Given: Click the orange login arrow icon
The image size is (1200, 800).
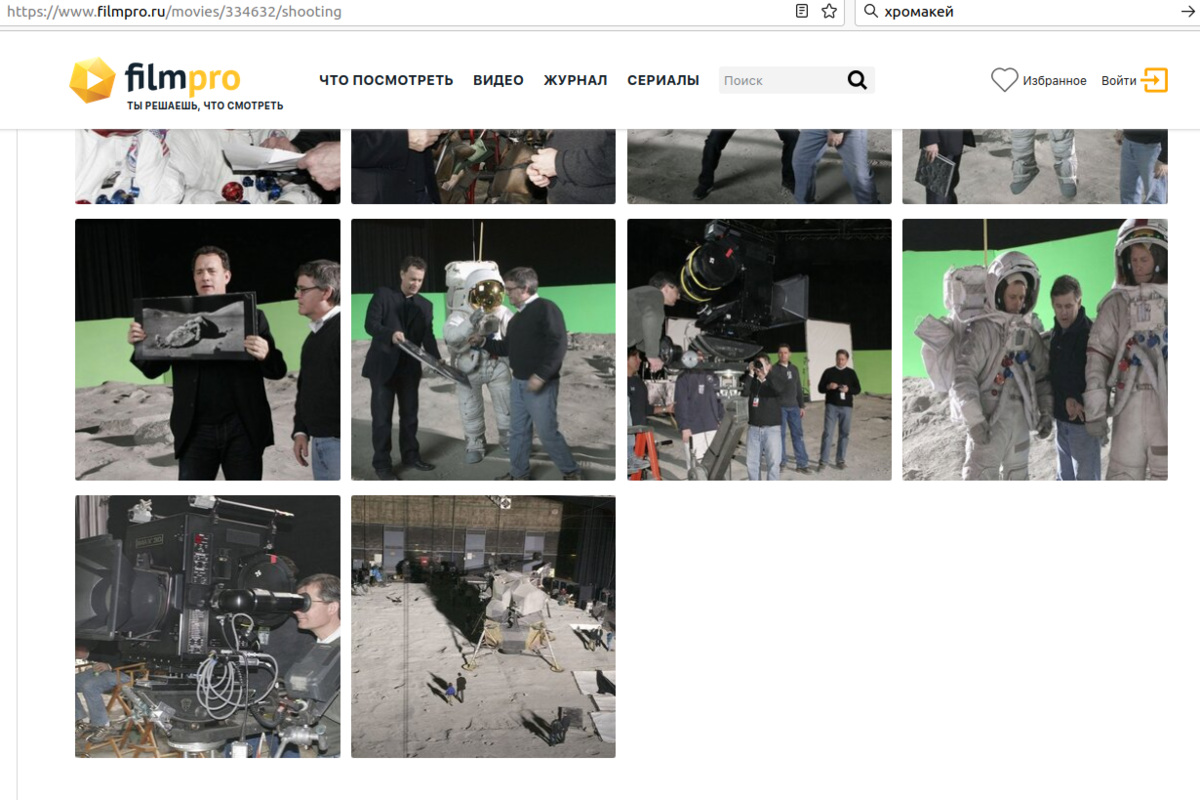Looking at the screenshot, I should point(1155,80).
